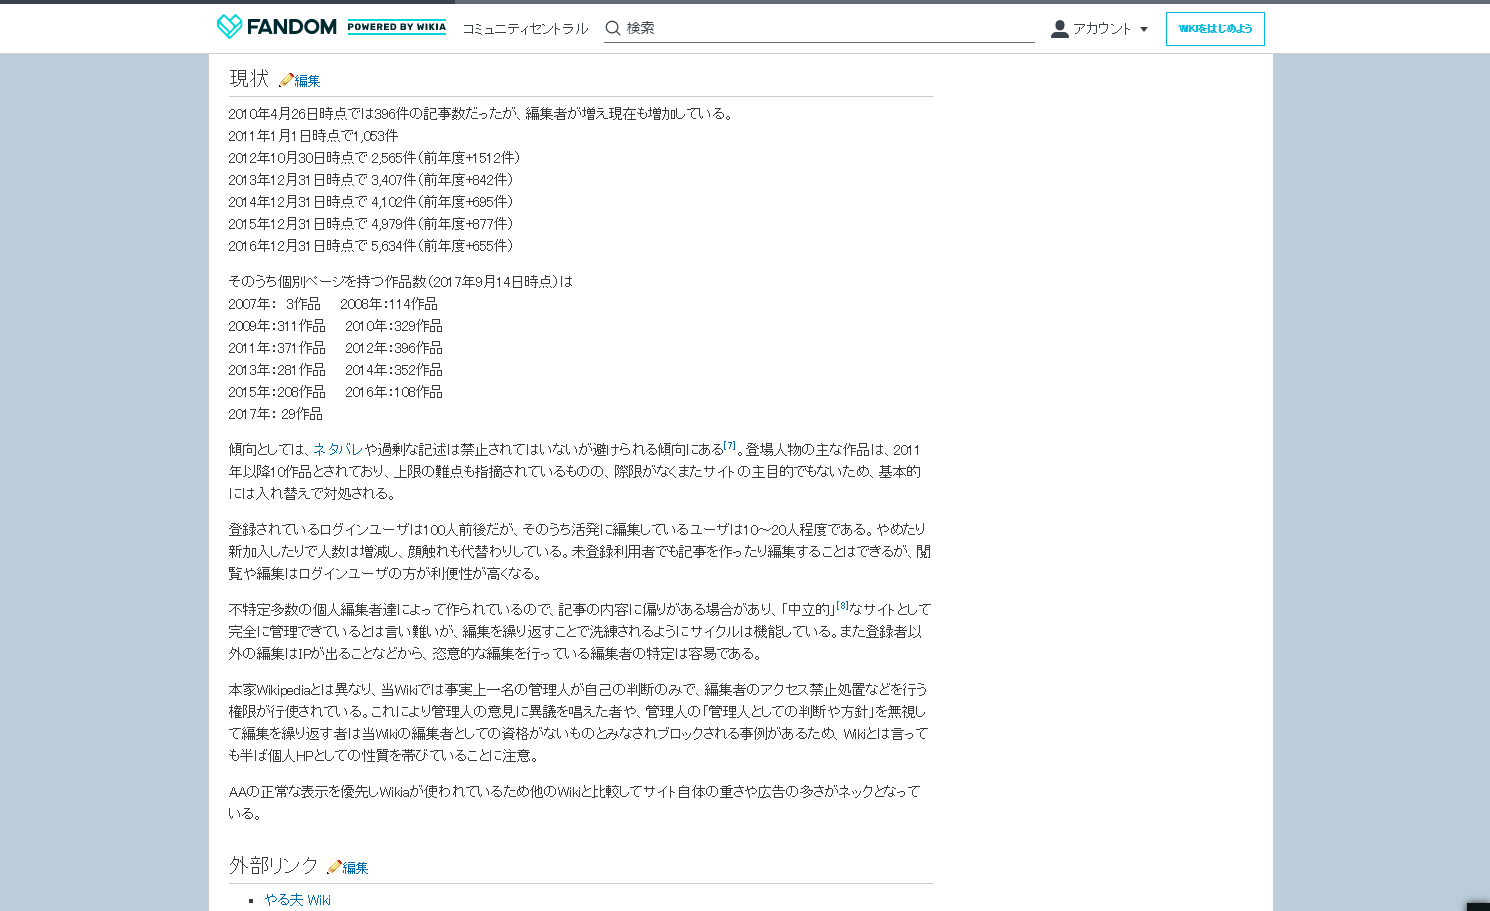
Task: Jump to footnote 8 reference
Action: [842, 606]
